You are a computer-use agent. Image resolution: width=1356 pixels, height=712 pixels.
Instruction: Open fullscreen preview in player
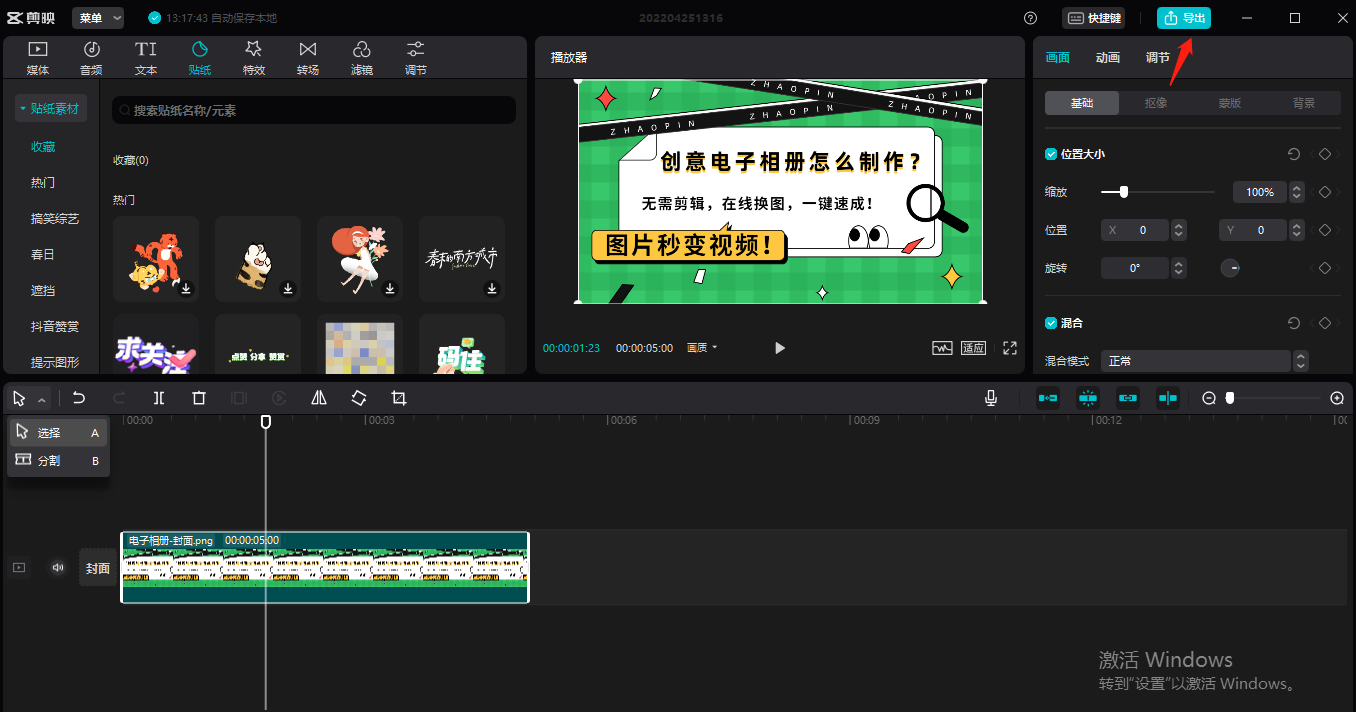coord(1010,348)
